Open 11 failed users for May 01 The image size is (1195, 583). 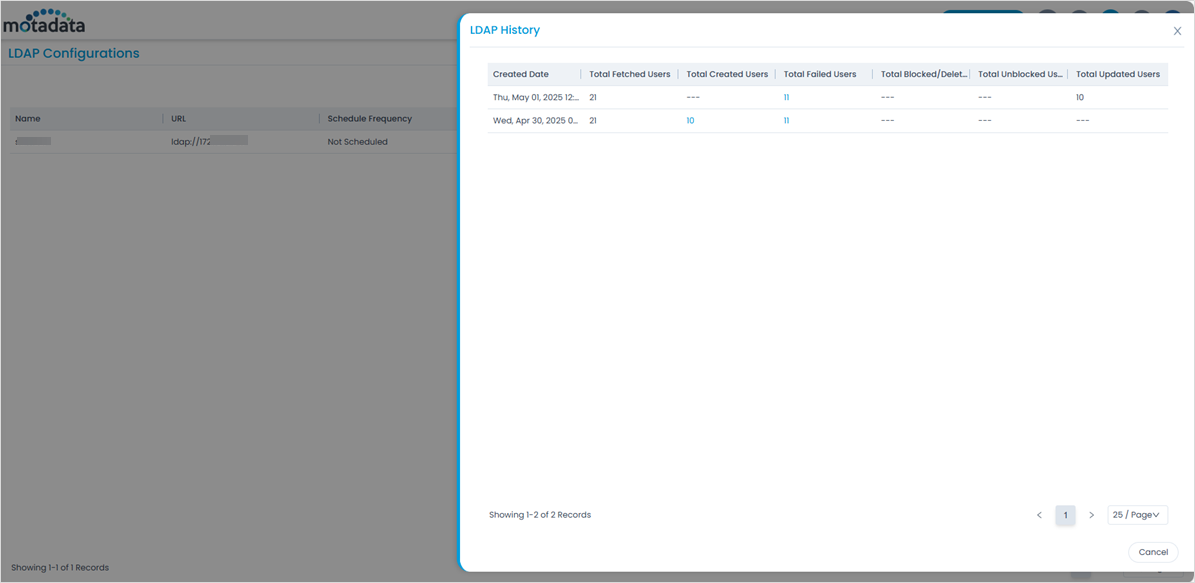[787, 98]
